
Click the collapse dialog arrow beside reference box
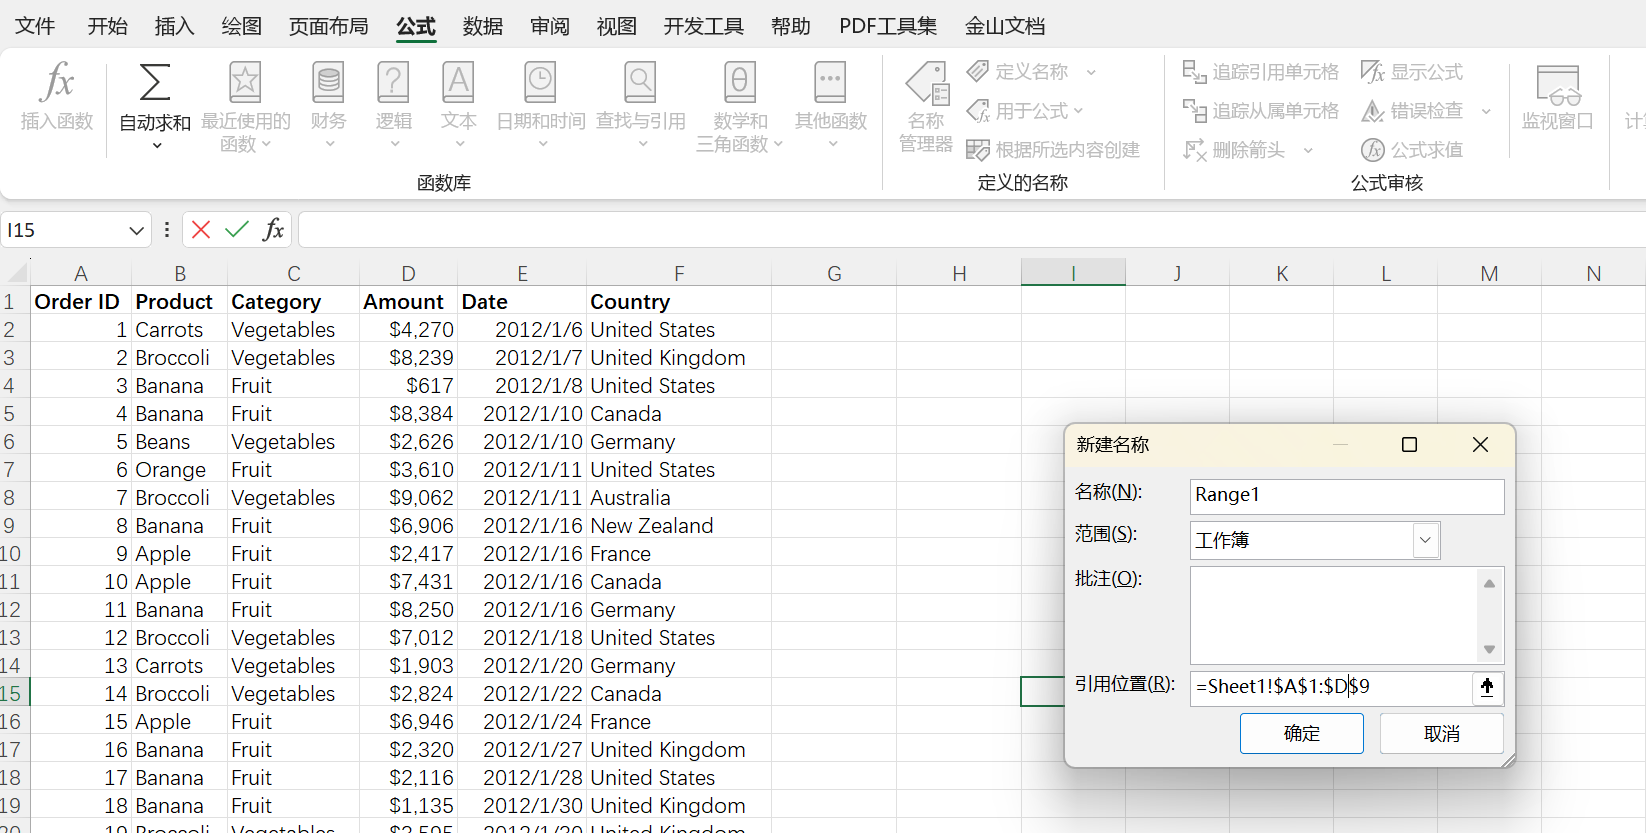click(1487, 687)
